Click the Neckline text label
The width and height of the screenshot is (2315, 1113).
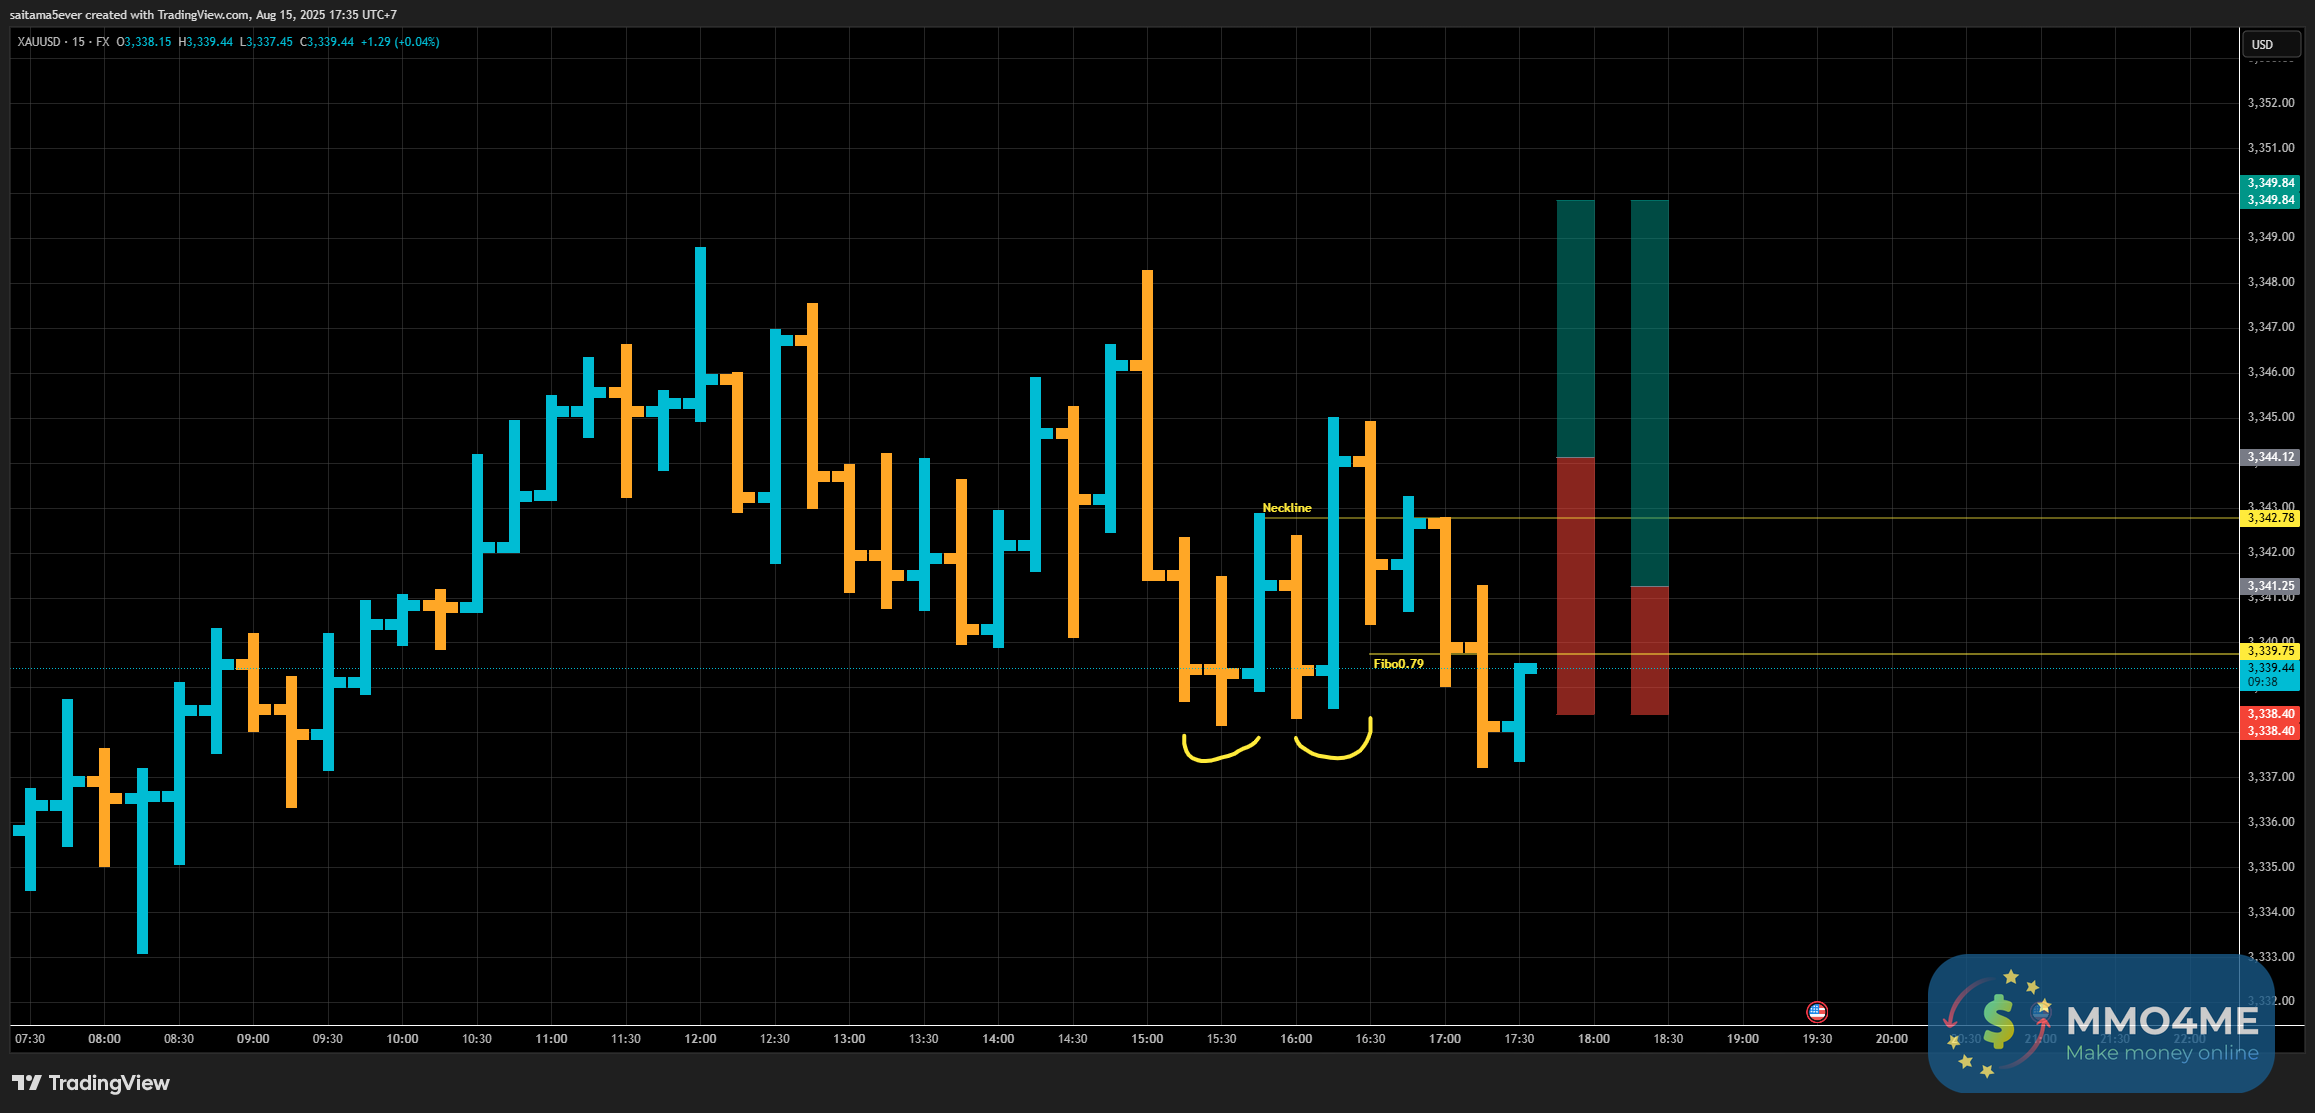(x=1286, y=508)
